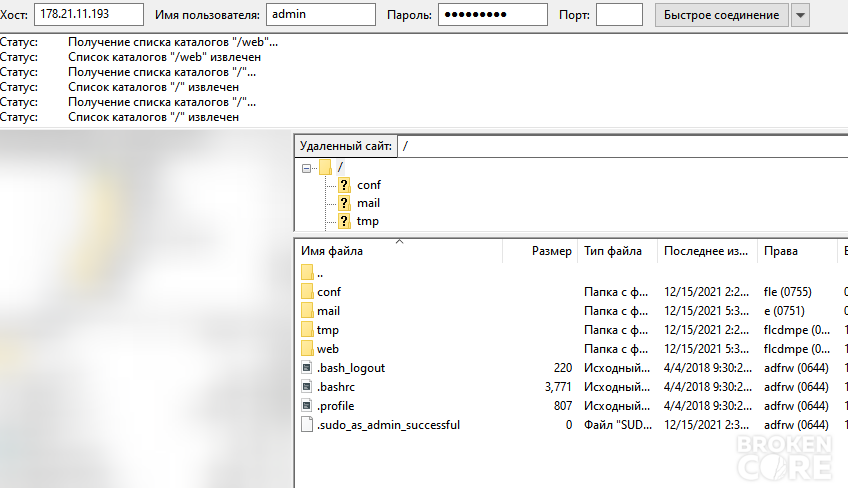Select the .profile file name

coord(335,406)
